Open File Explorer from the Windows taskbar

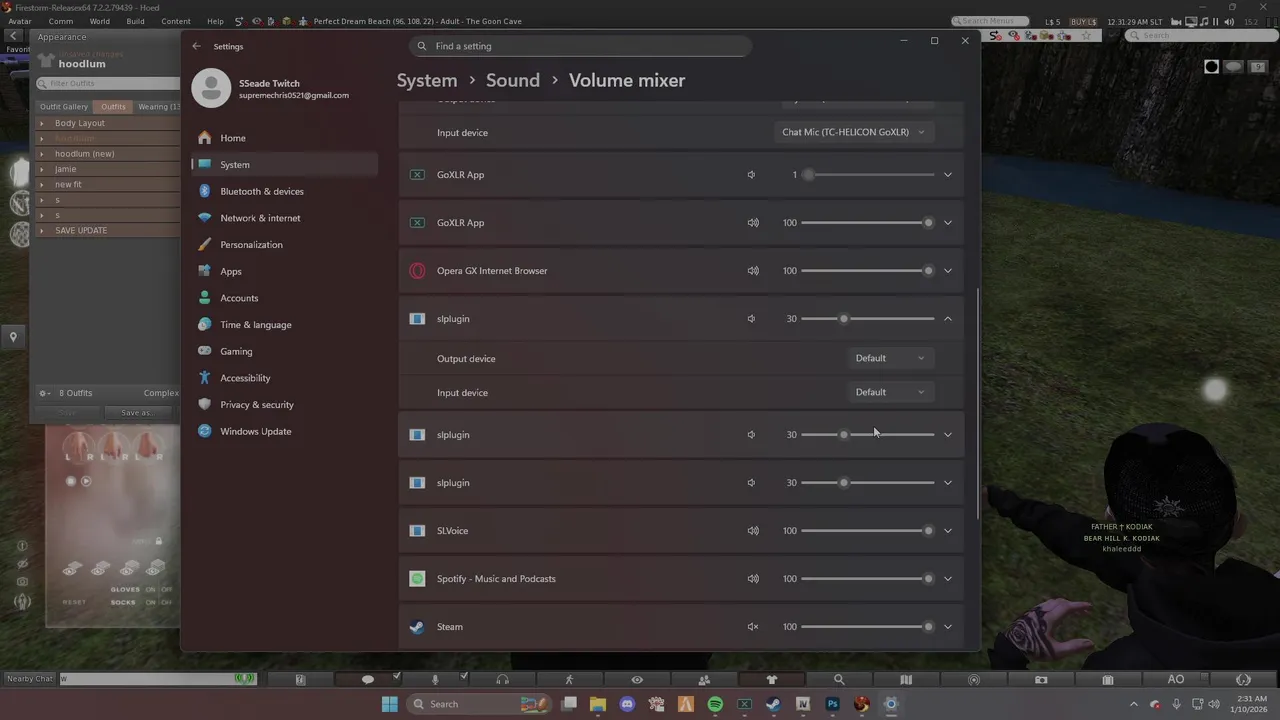(x=598, y=704)
